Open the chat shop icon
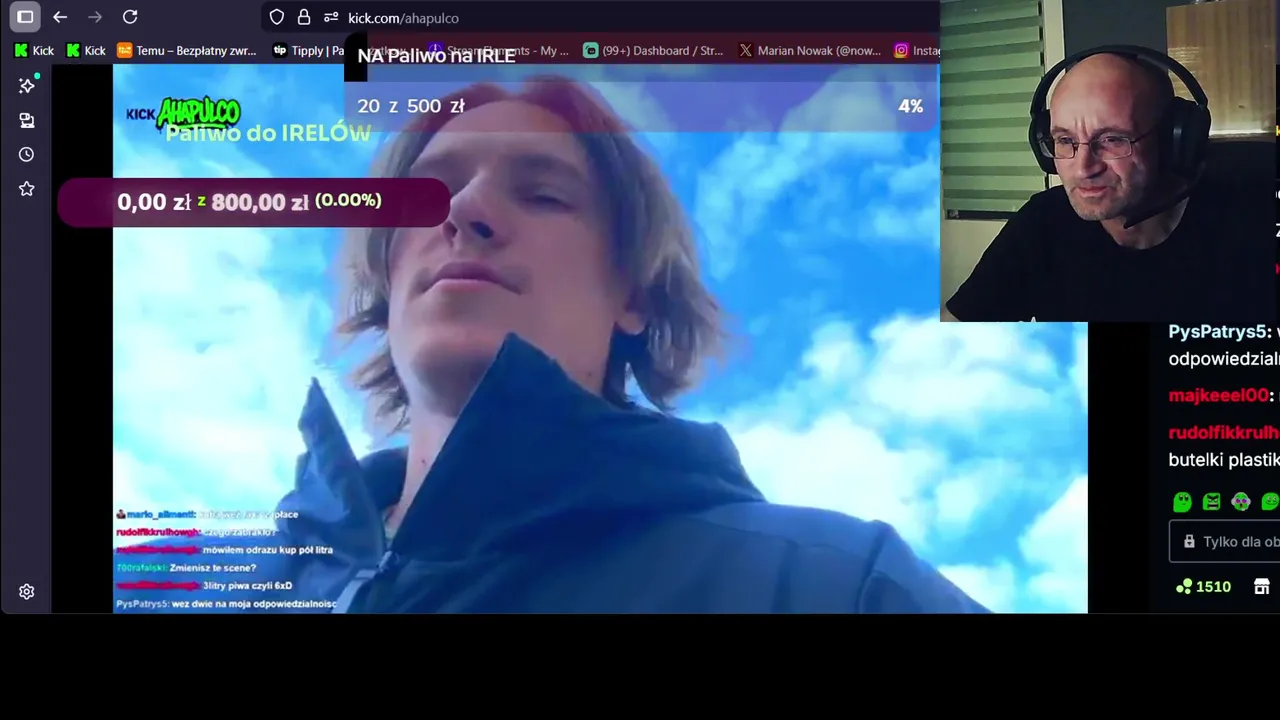 (x=1262, y=587)
